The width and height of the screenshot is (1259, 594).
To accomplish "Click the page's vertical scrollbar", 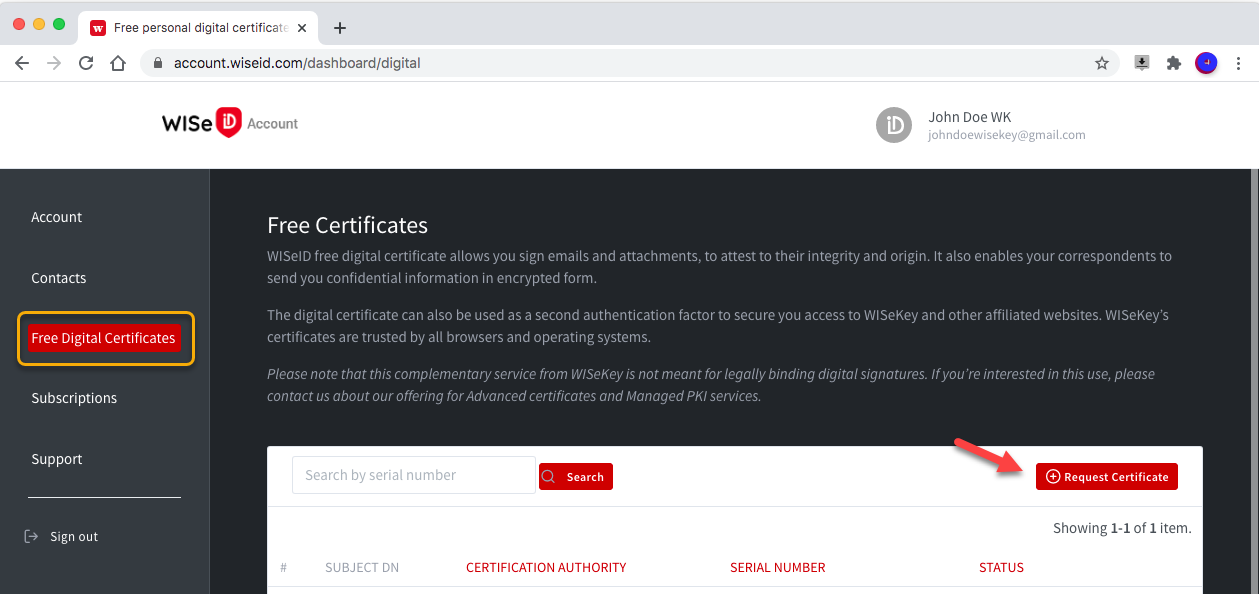I will click(1255, 381).
